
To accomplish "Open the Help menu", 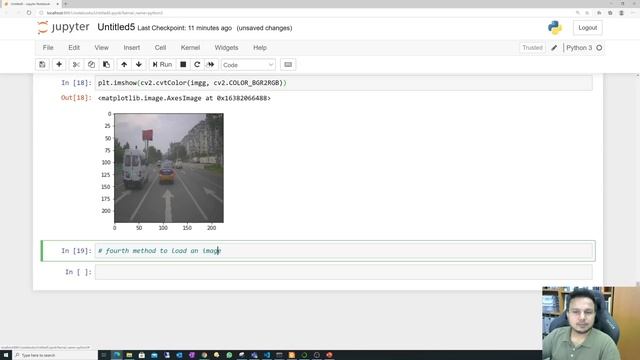I will tap(260, 48).
